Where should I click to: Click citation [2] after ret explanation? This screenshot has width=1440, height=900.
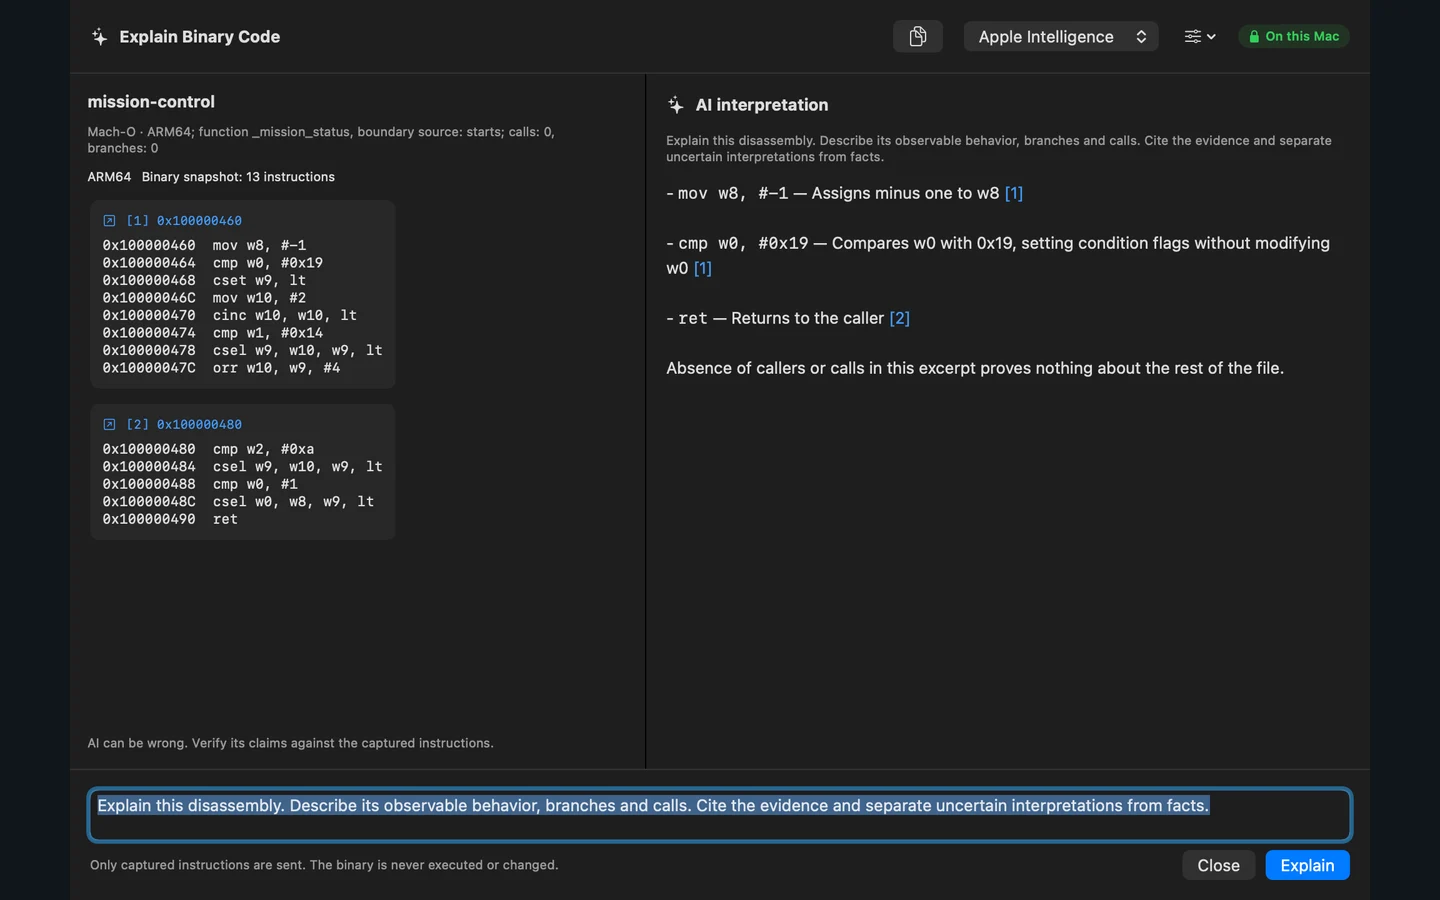899,318
